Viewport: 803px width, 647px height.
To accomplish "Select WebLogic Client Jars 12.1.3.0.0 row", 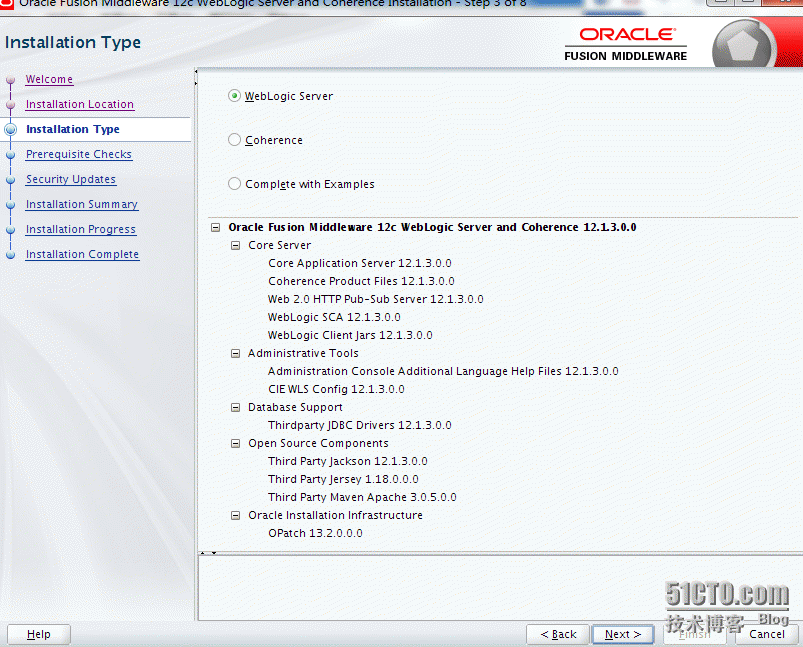I will [x=350, y=335].
